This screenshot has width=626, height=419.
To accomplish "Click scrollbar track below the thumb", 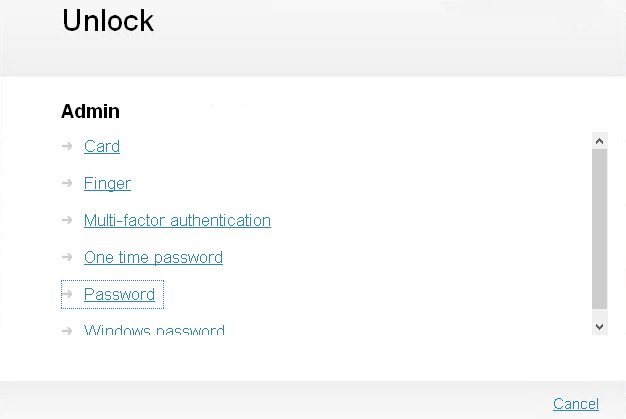I will coord(599,312).
